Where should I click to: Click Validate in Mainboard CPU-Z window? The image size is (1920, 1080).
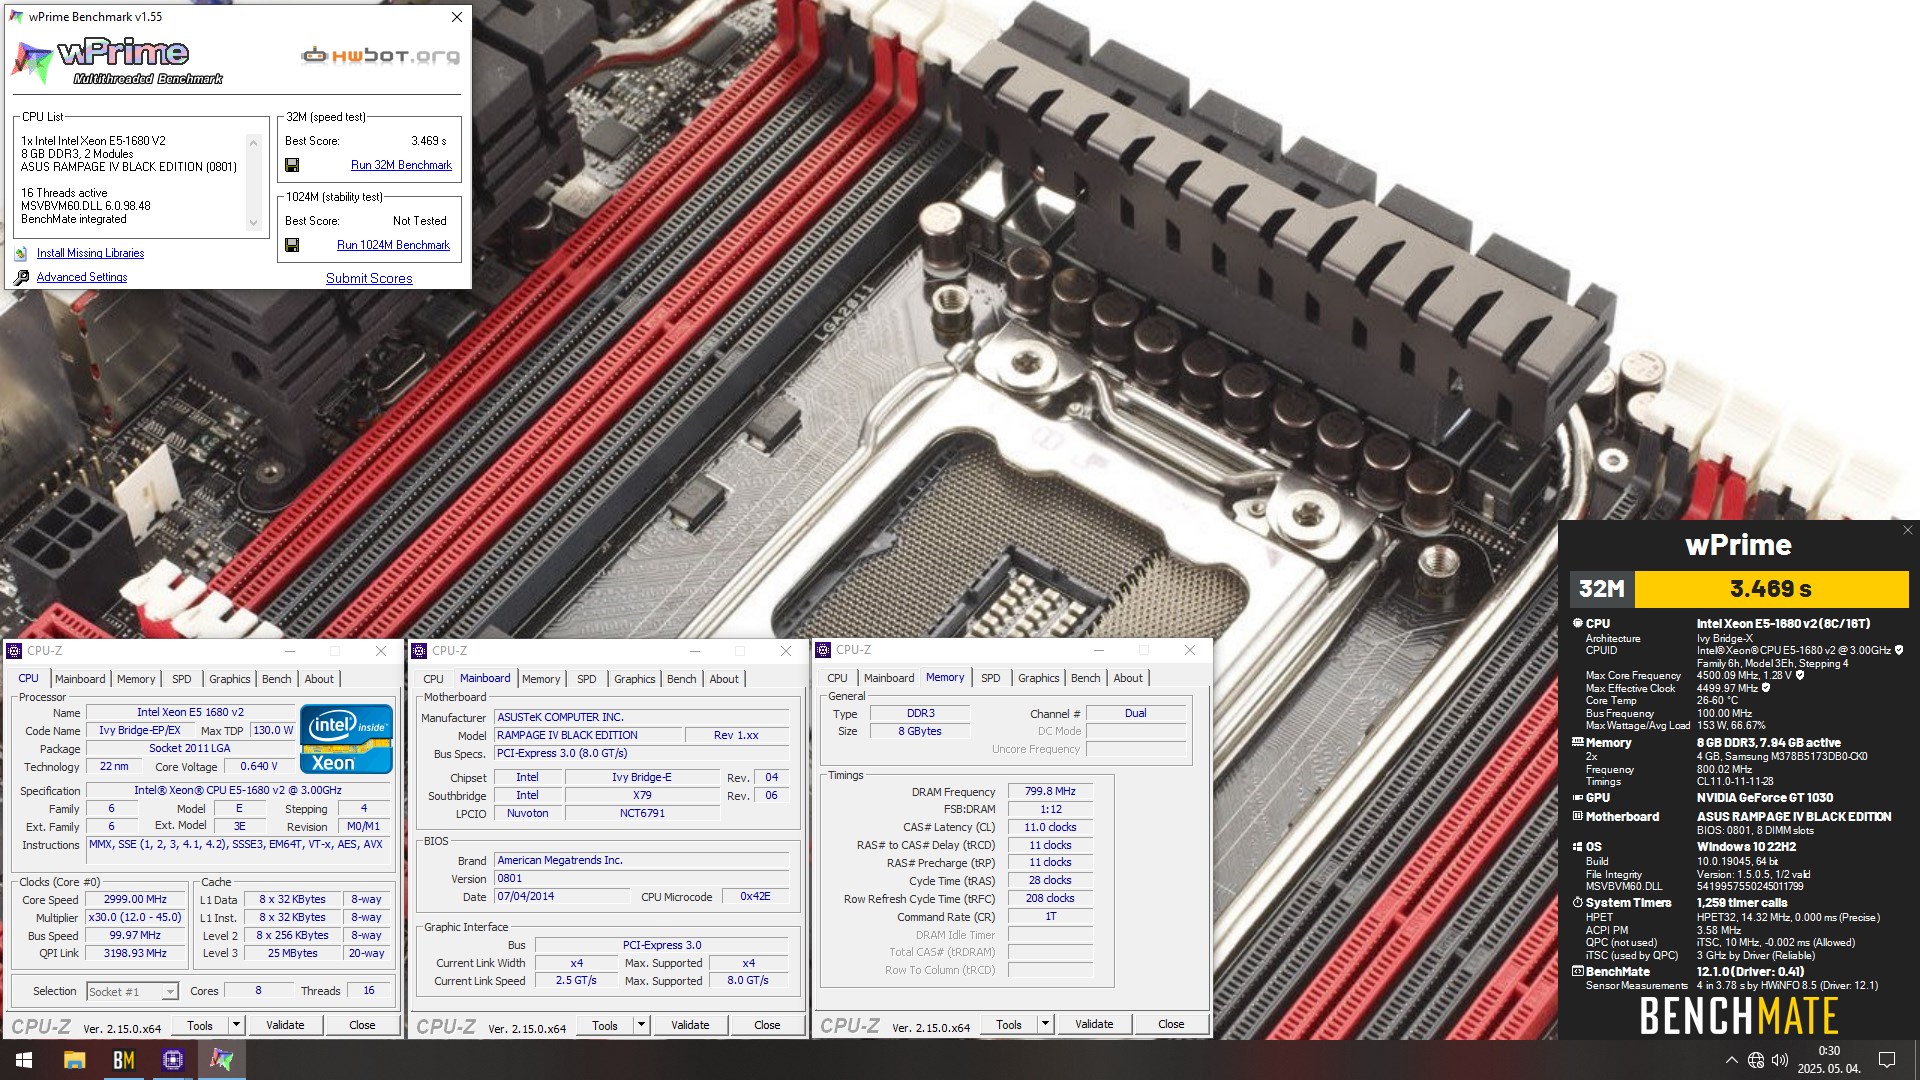pos(690,1025)
